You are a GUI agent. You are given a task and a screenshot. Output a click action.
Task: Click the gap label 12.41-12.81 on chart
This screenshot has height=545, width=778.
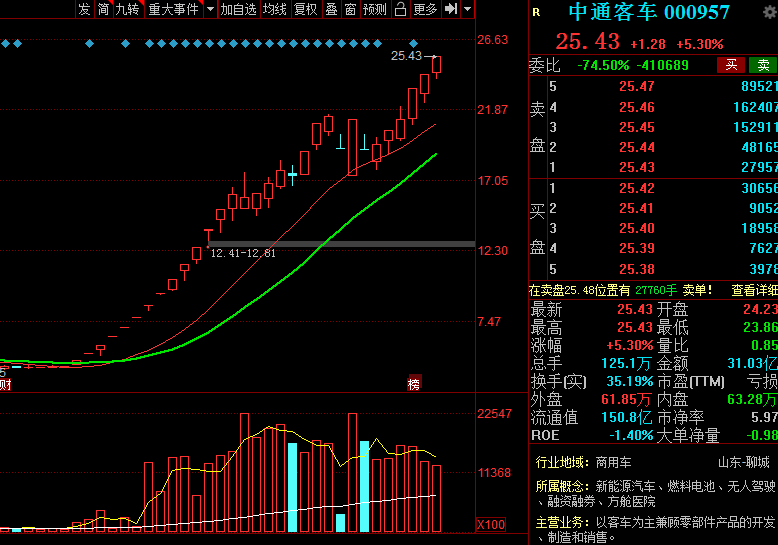pyautogui.click(x=243, y=253)
